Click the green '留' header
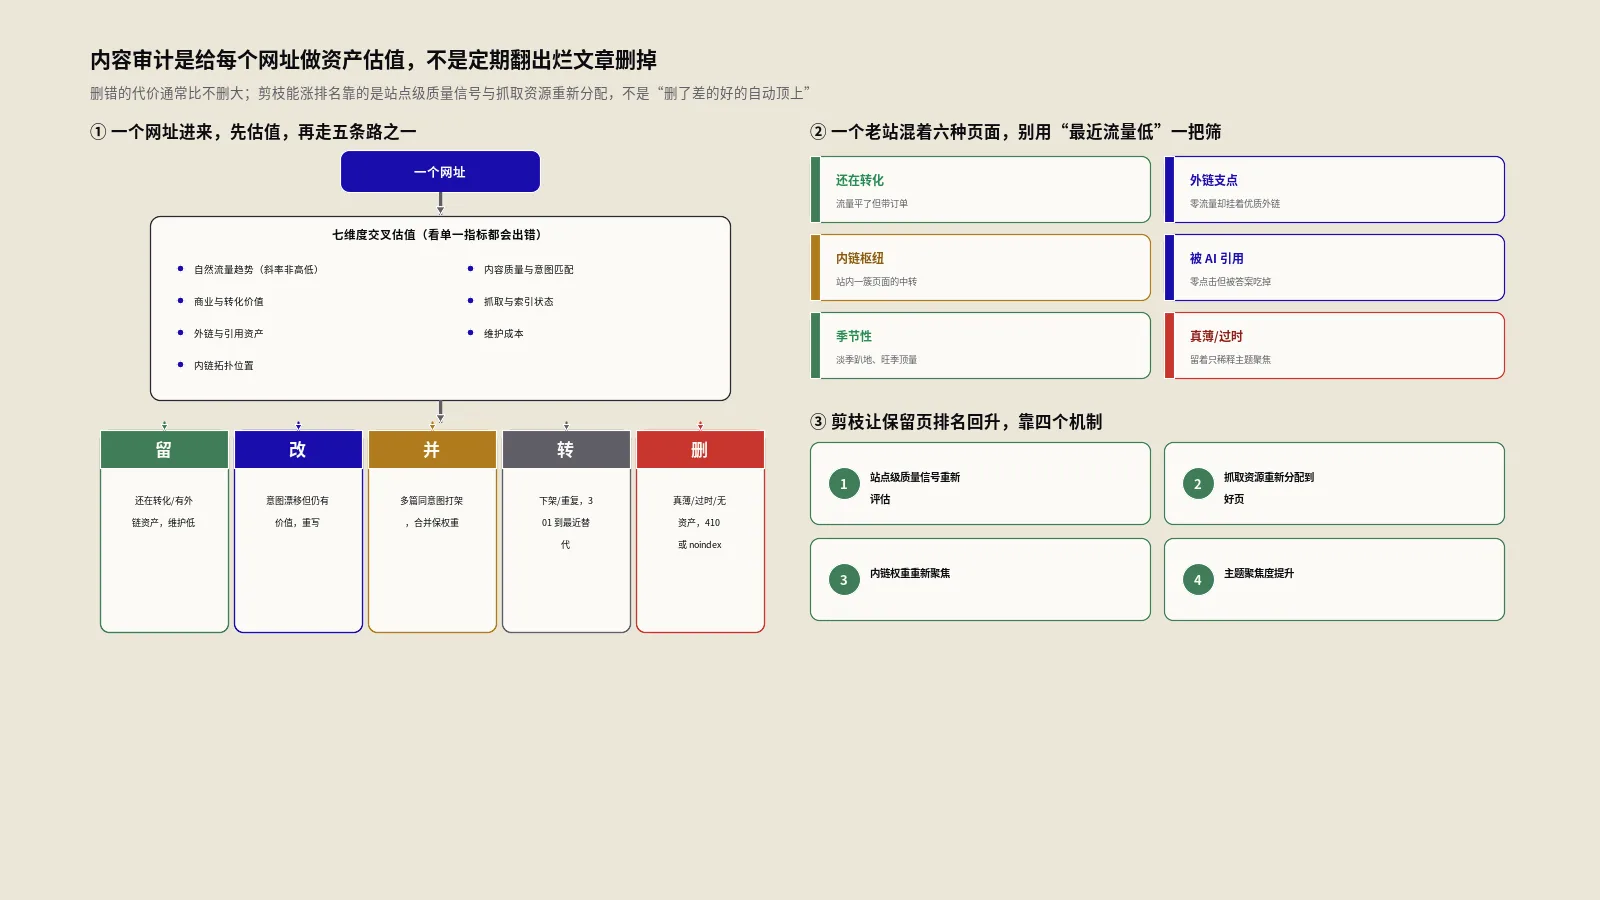 click(164, 450)
